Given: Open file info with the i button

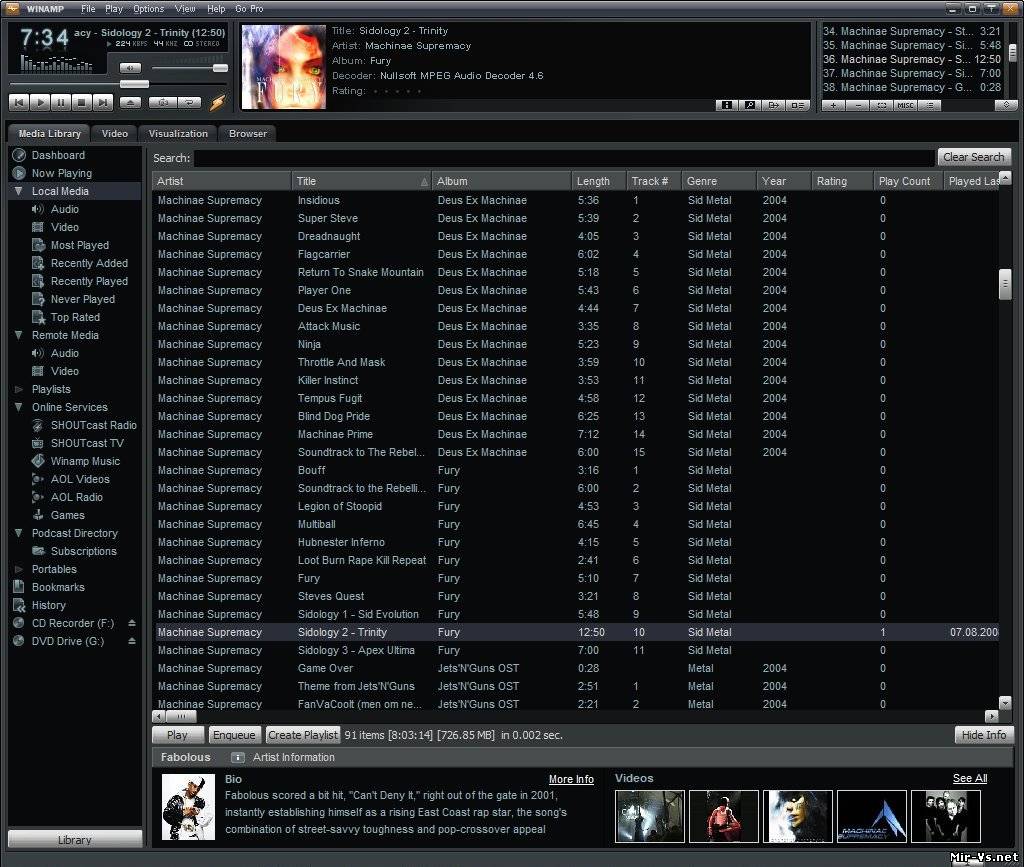Looking at the screenshot, I should tap(726, 105).
